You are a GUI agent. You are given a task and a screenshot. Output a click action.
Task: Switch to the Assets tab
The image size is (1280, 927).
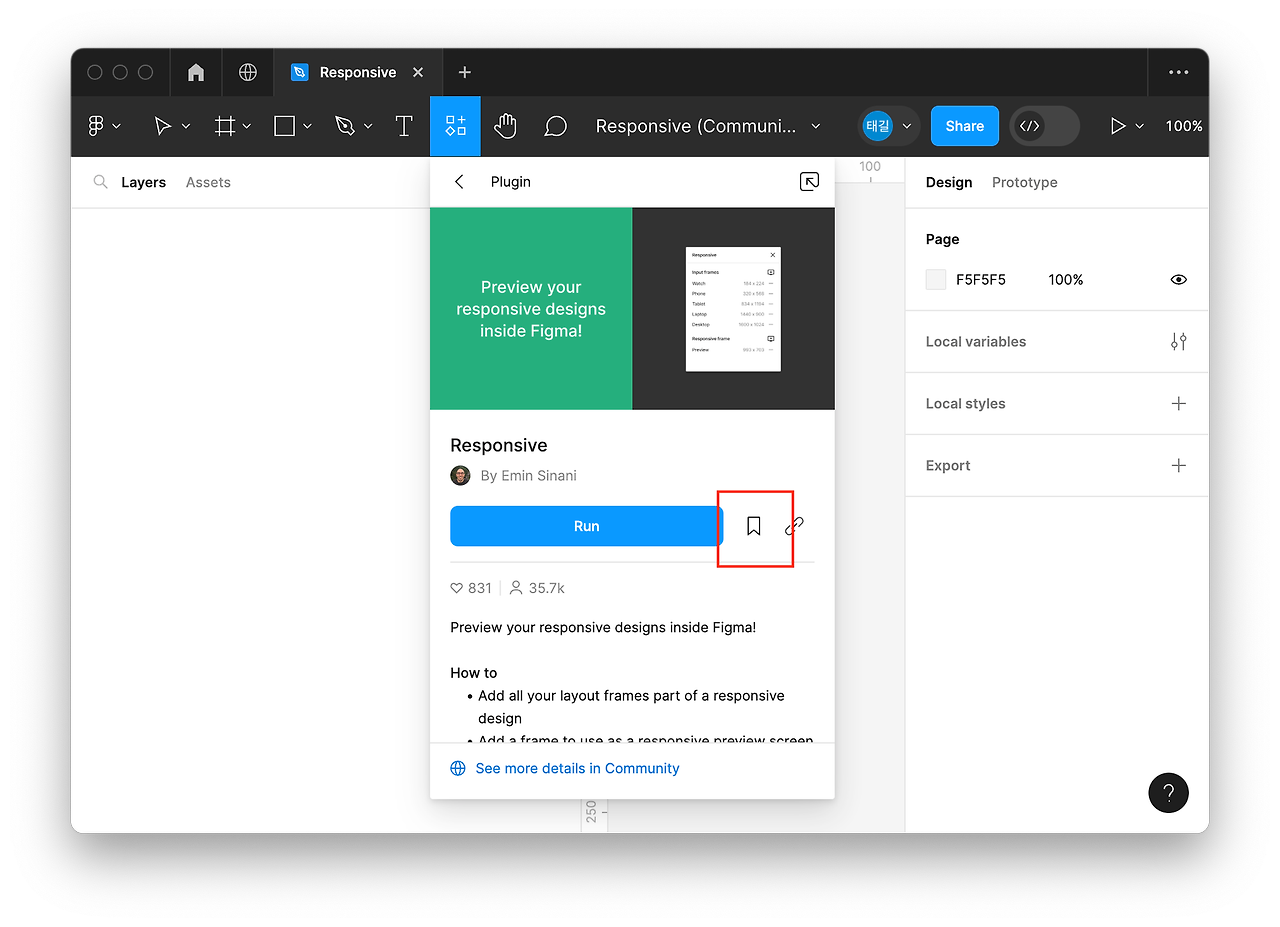click(x=208, y=182)
